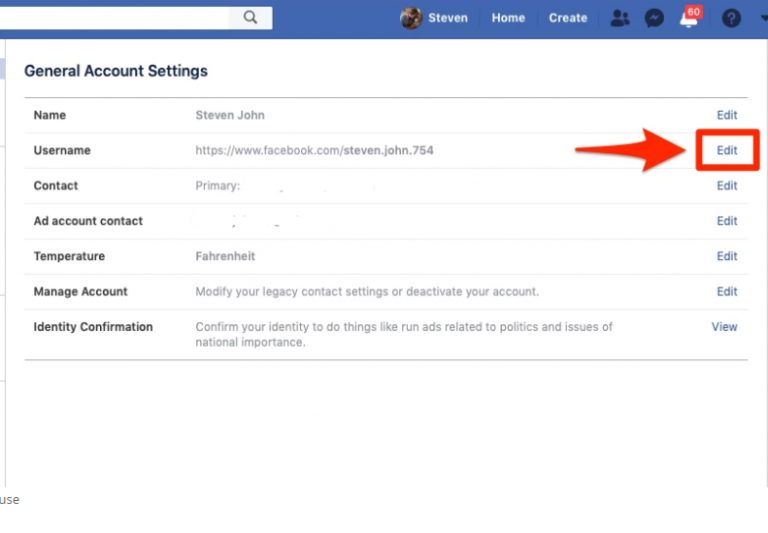768x533 pixels.
Task: Open the Create menu
Action: click(x=568, y=18)
